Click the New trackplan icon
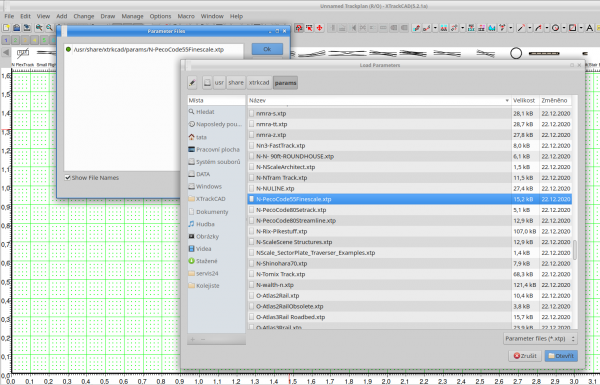 coord(6,28)
